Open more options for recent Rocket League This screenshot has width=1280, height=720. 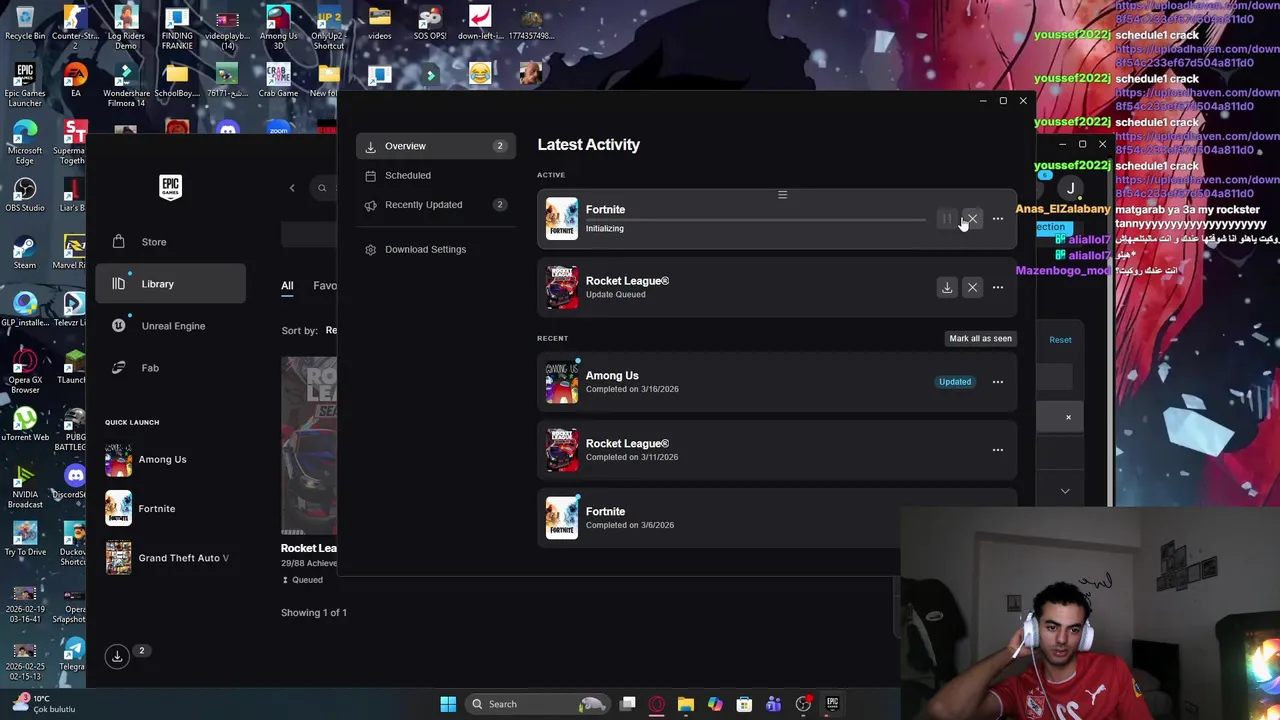(x=997, y=450)
